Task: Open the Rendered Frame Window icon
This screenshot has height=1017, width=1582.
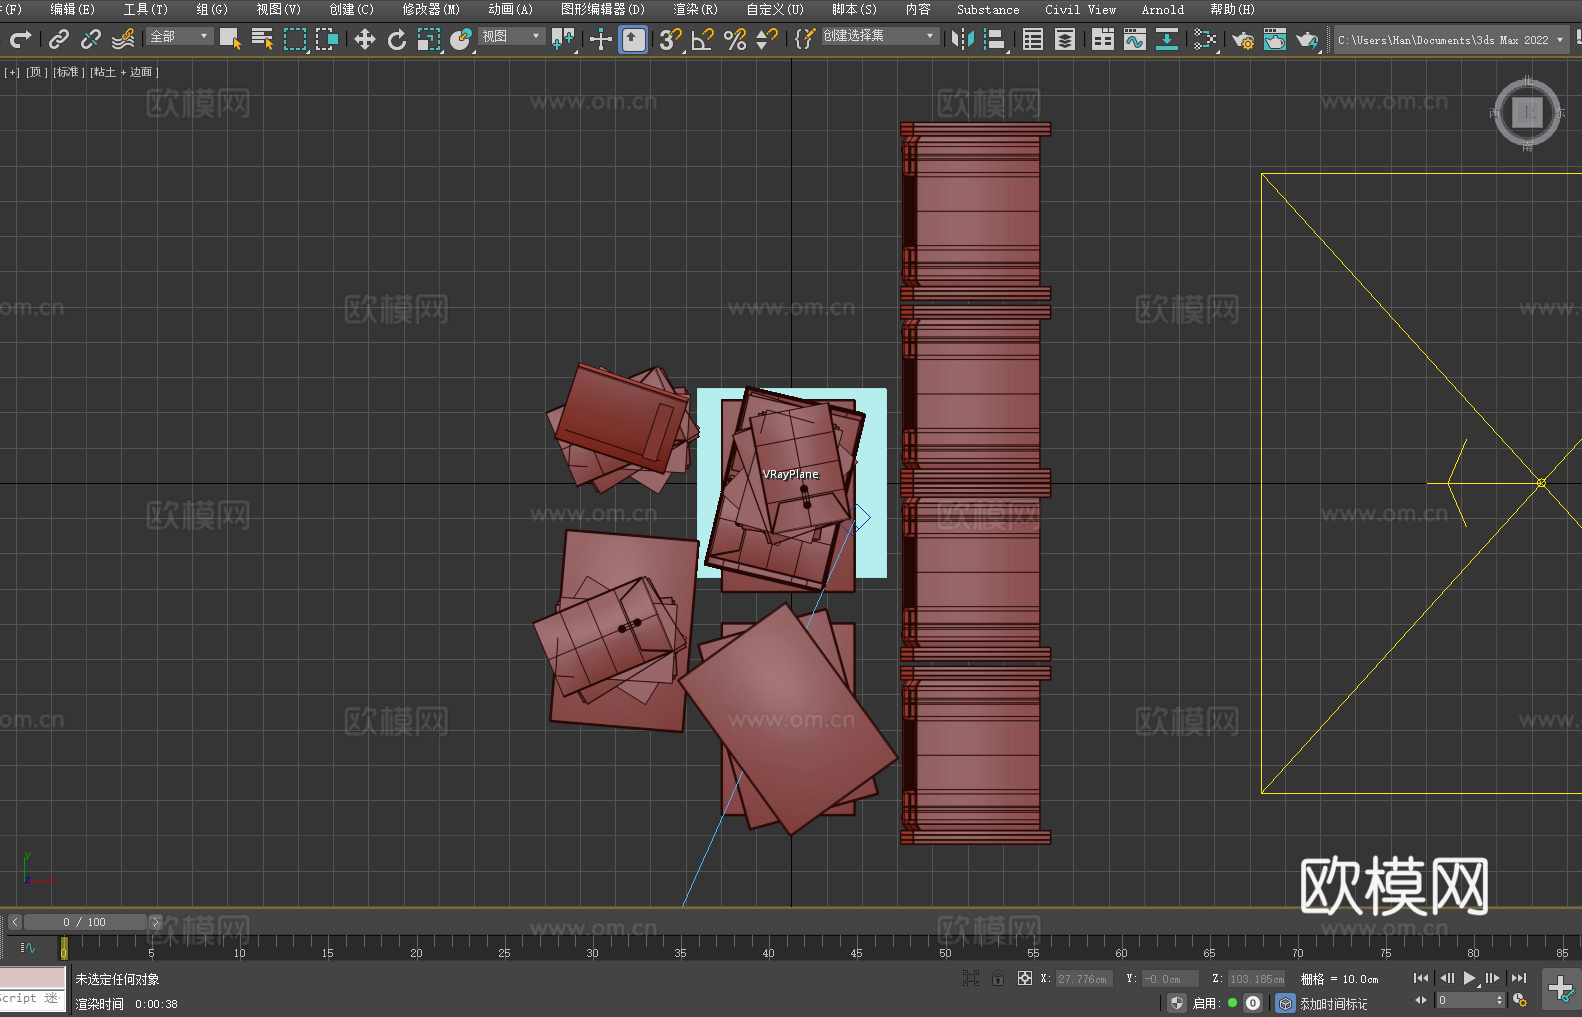Action: click(x=1275, y=39)
